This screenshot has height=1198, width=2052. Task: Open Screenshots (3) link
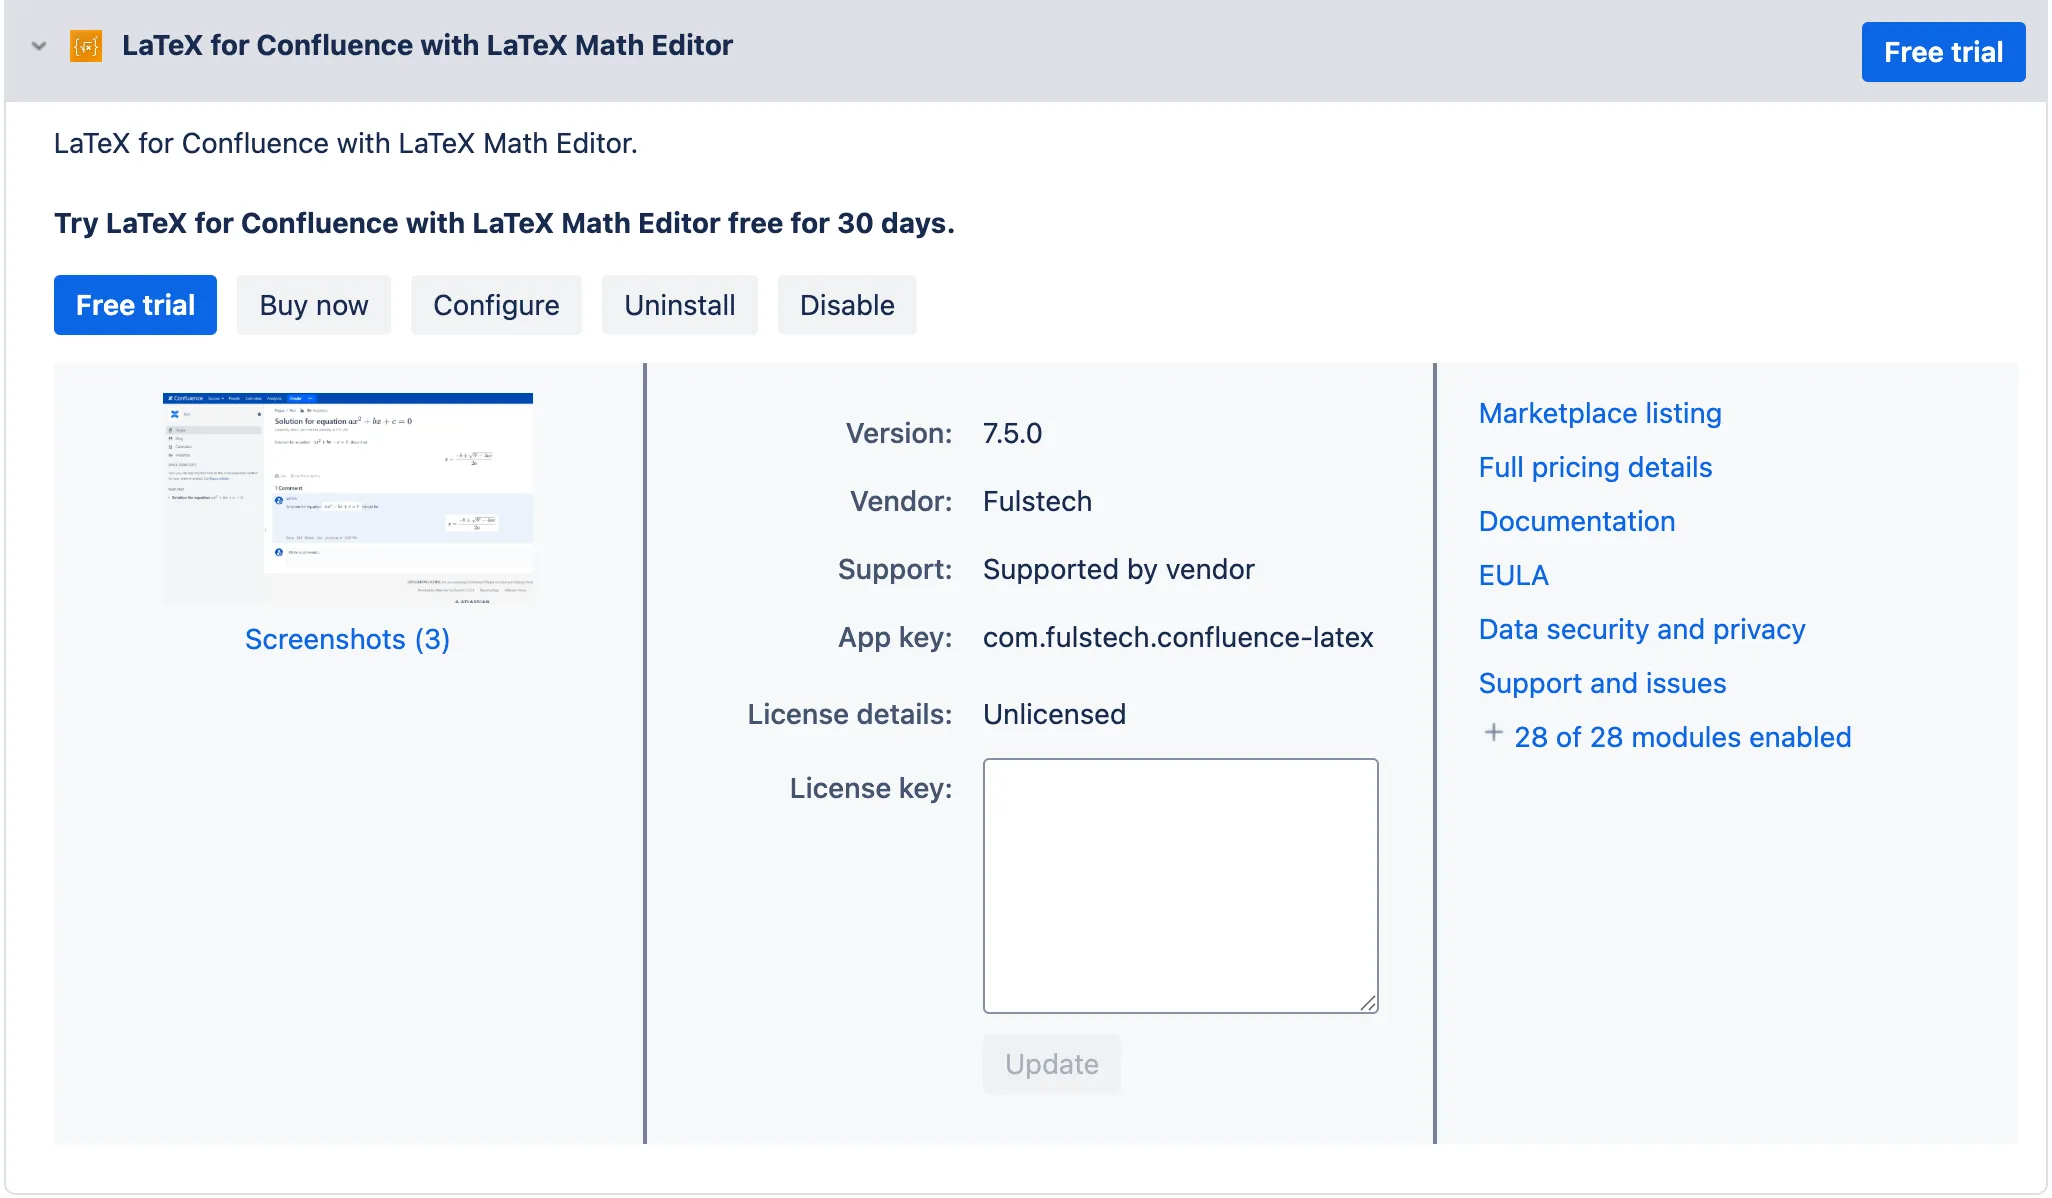347,639
